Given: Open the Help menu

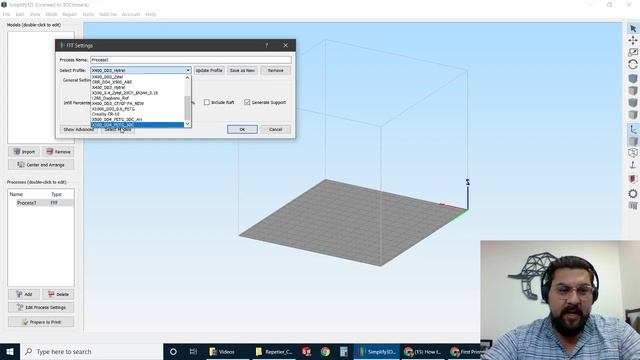Looking at the screenshot, I should 151,14.
